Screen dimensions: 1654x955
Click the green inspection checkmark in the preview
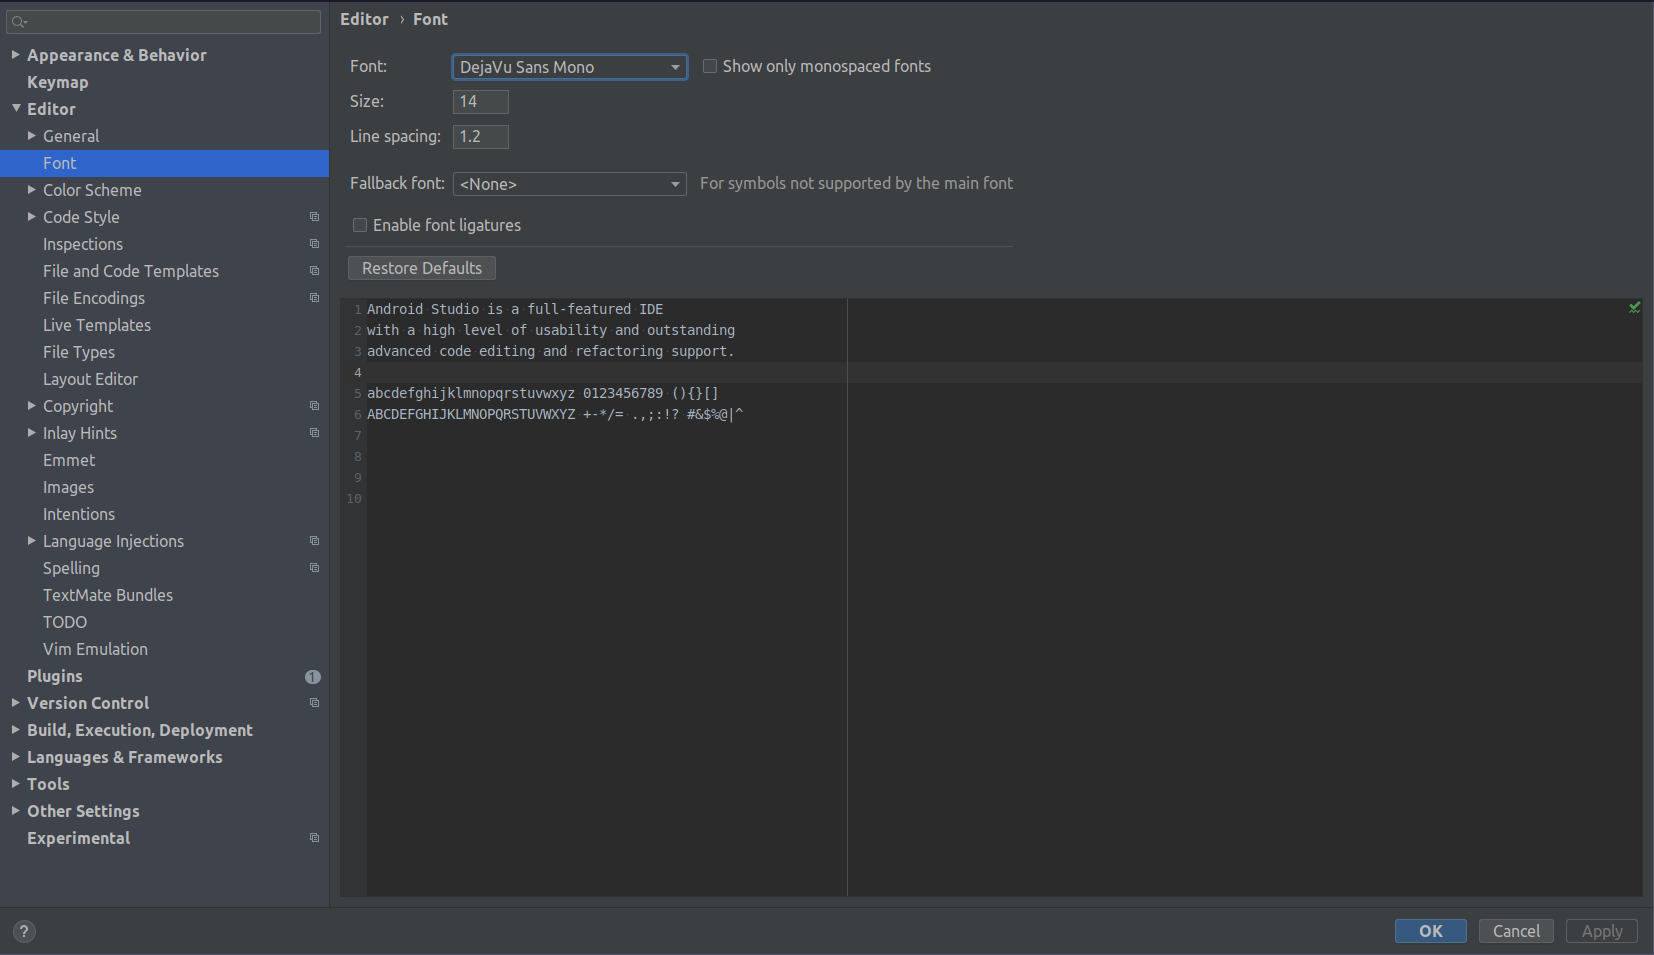click(1634, 307)
